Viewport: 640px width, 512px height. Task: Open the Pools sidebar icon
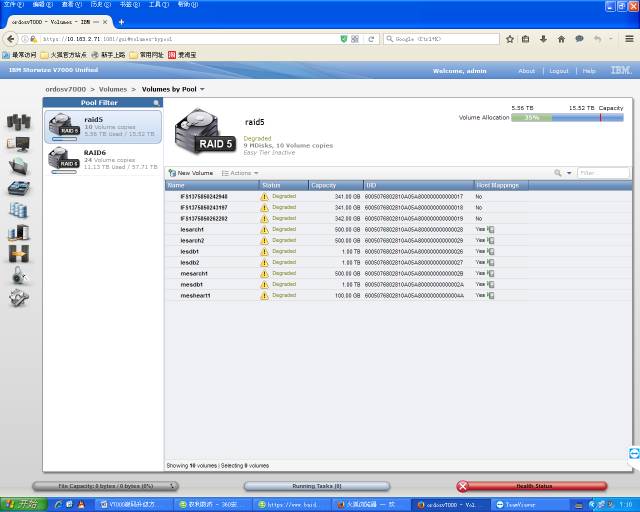(x=18, y=166)
